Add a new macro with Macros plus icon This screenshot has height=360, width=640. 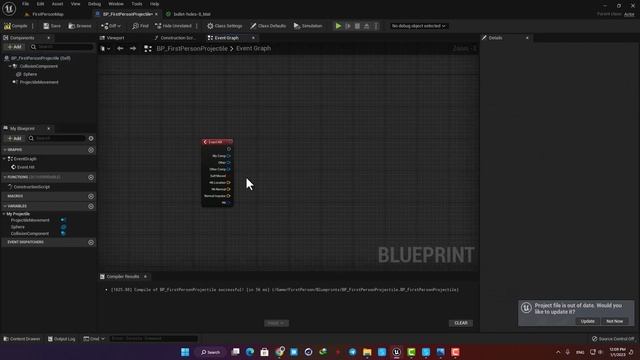[x=91, y=196]
